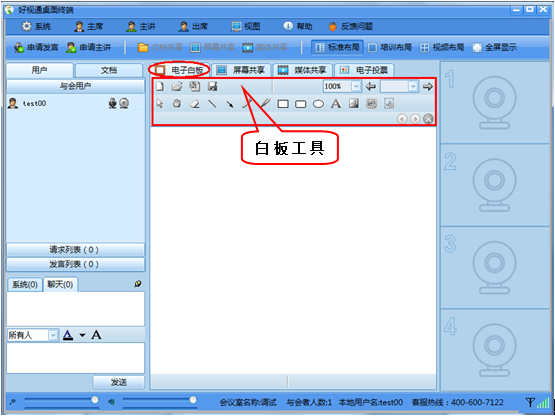Screen dimensions: 555x417
Task: Switch to 培训布局 layout
Action: [x=390, y=47]
